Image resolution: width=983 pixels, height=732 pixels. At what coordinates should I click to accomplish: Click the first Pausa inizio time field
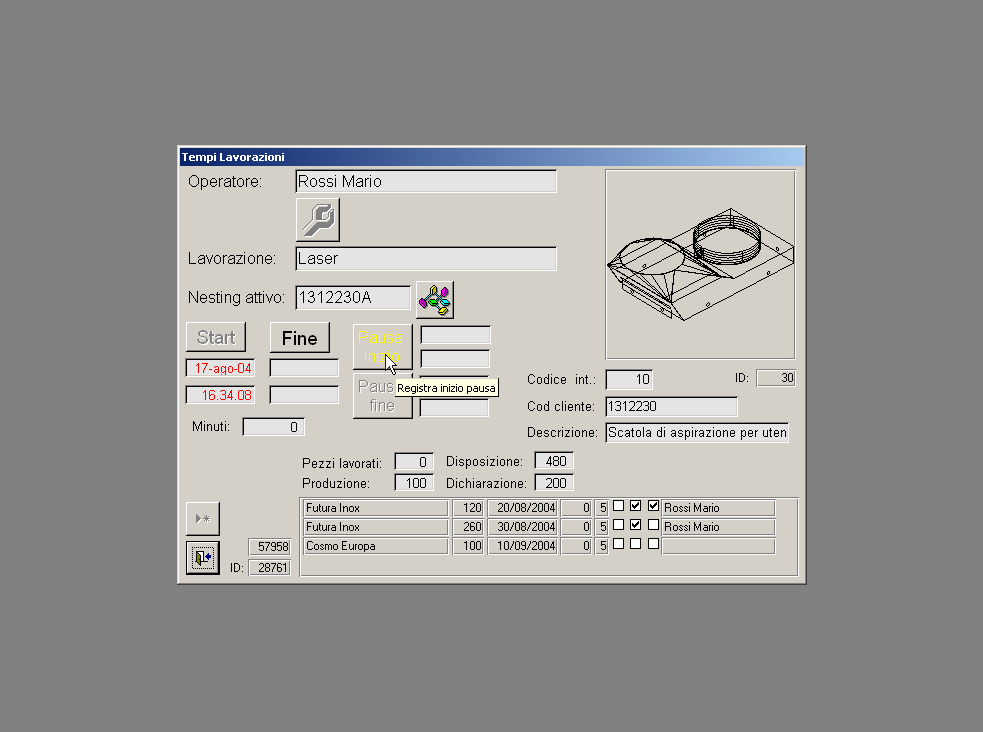click(x=455, y=335)
